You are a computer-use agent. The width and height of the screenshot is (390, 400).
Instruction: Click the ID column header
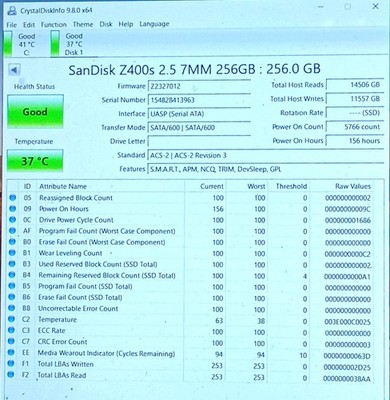[x=27, y=186]
